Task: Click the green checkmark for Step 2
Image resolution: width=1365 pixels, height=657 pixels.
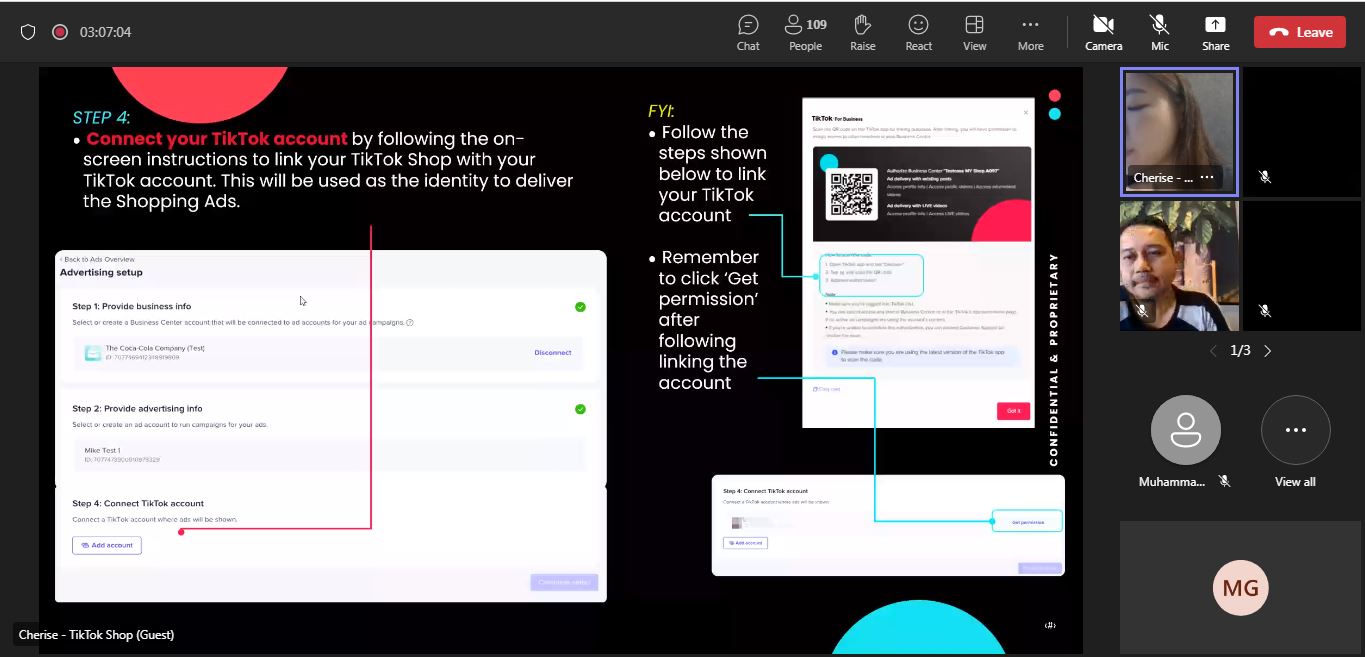Action: click(x=580, y=409)
